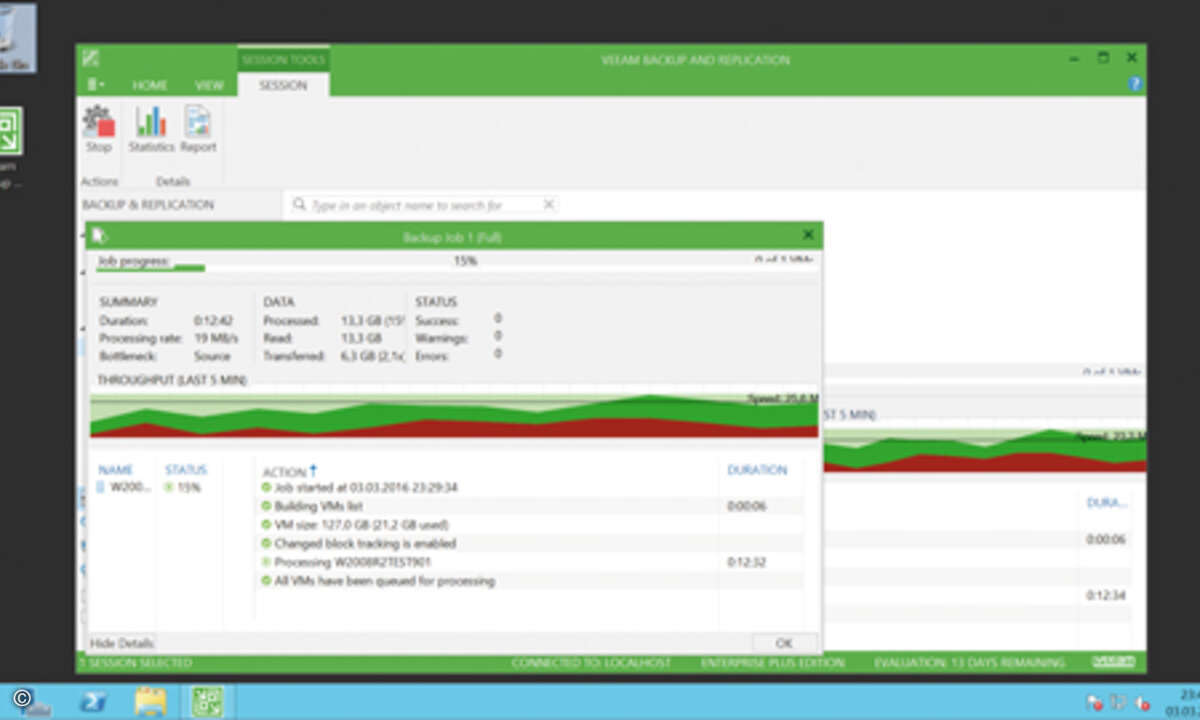
Task: Select the 'Processing W2008R2TEST901' entry
Action: point(530,562)
